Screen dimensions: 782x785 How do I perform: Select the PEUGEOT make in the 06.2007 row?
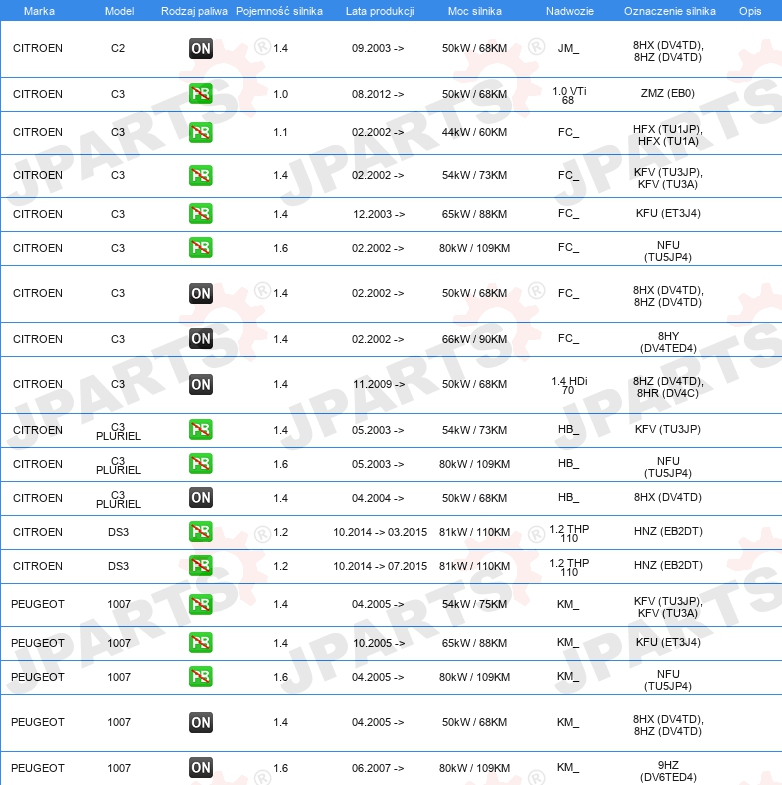click(x=38, y=768)
